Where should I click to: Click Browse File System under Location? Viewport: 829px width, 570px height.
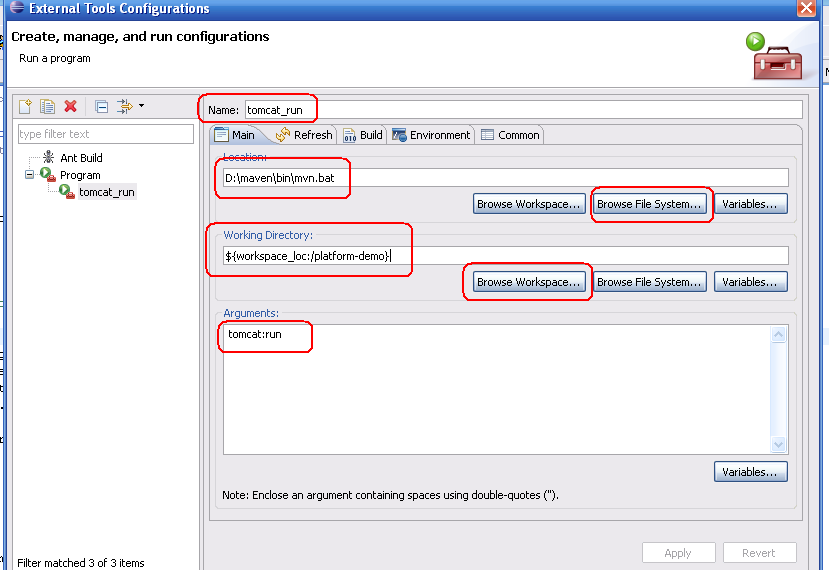click(649, 204)
